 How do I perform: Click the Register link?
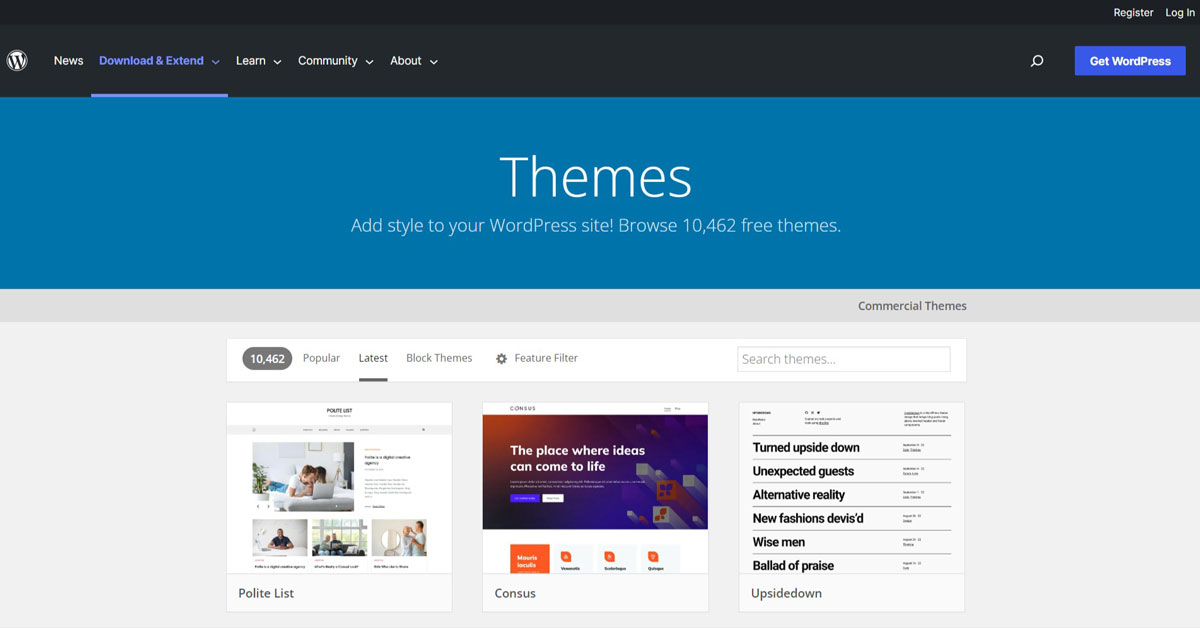coord(1133,13)
